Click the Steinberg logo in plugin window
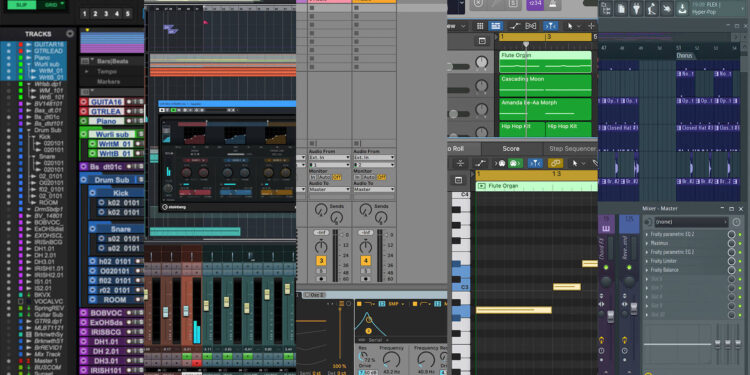The image size is (750, 375). [x=175, y=207]
